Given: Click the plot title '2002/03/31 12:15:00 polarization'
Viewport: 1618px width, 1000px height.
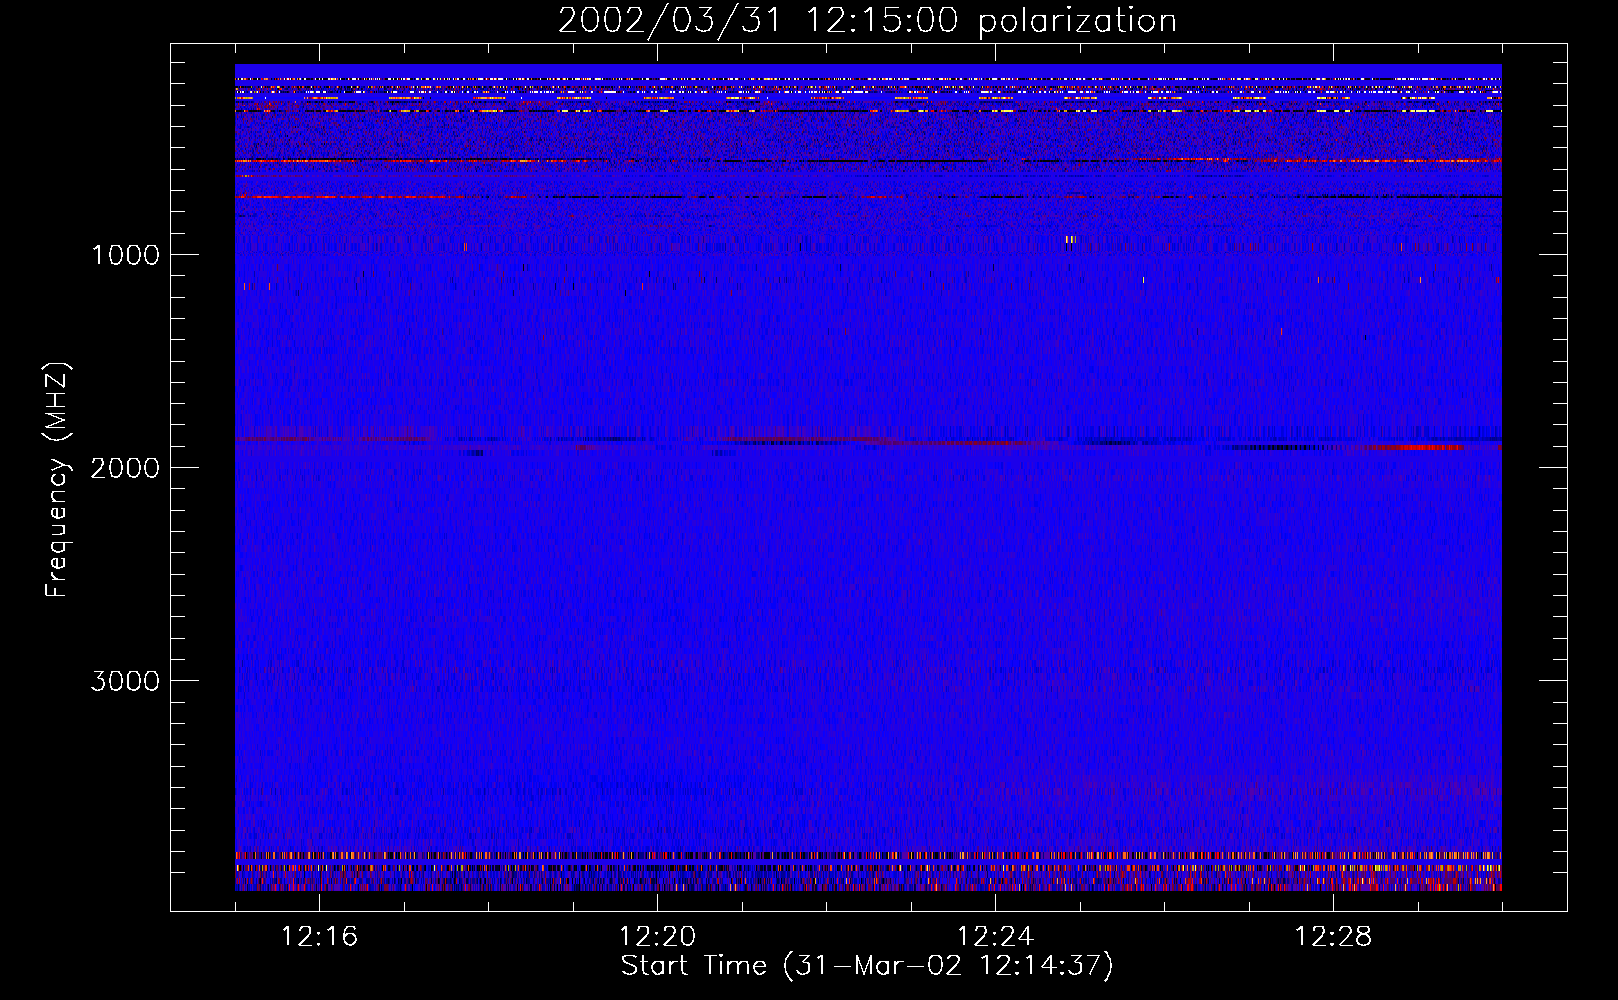Looking at the screenshot, I should 867,21.
